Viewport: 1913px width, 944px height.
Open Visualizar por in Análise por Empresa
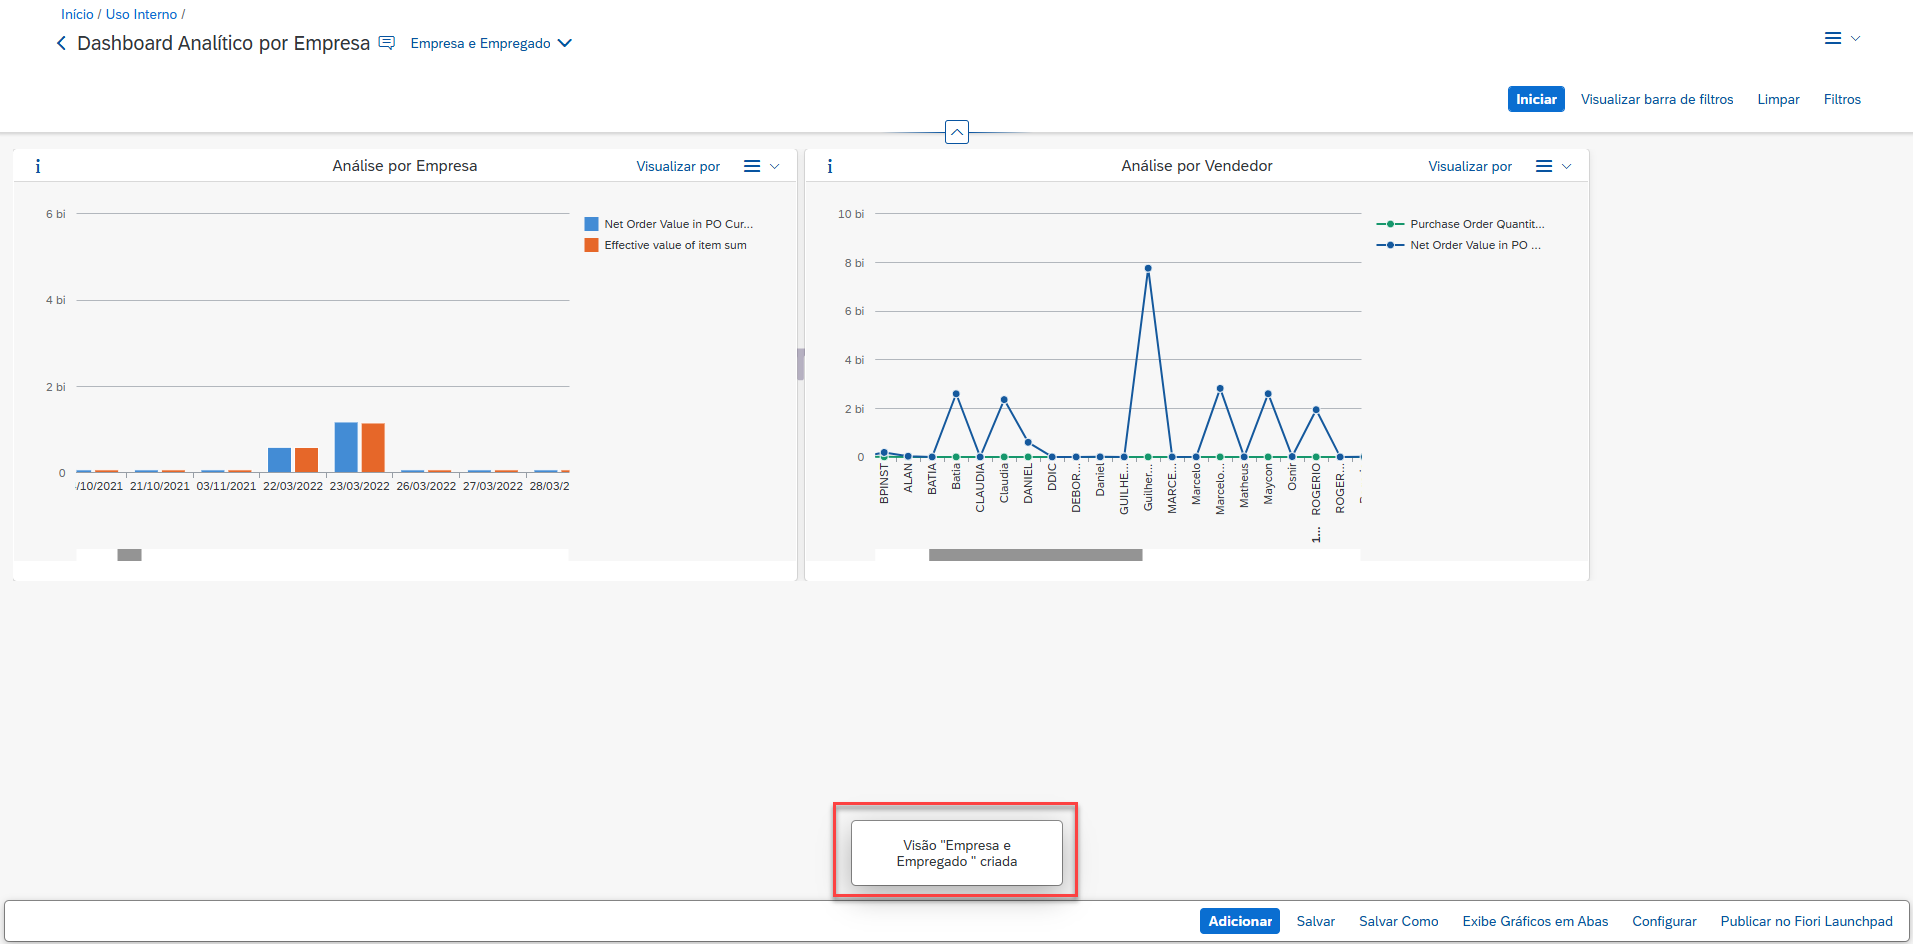[x=678, y=166]
